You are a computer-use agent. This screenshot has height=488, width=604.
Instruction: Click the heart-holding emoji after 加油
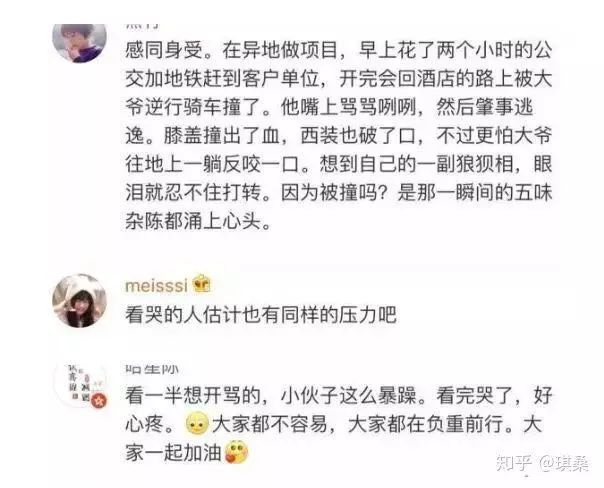tap(237, 452)
